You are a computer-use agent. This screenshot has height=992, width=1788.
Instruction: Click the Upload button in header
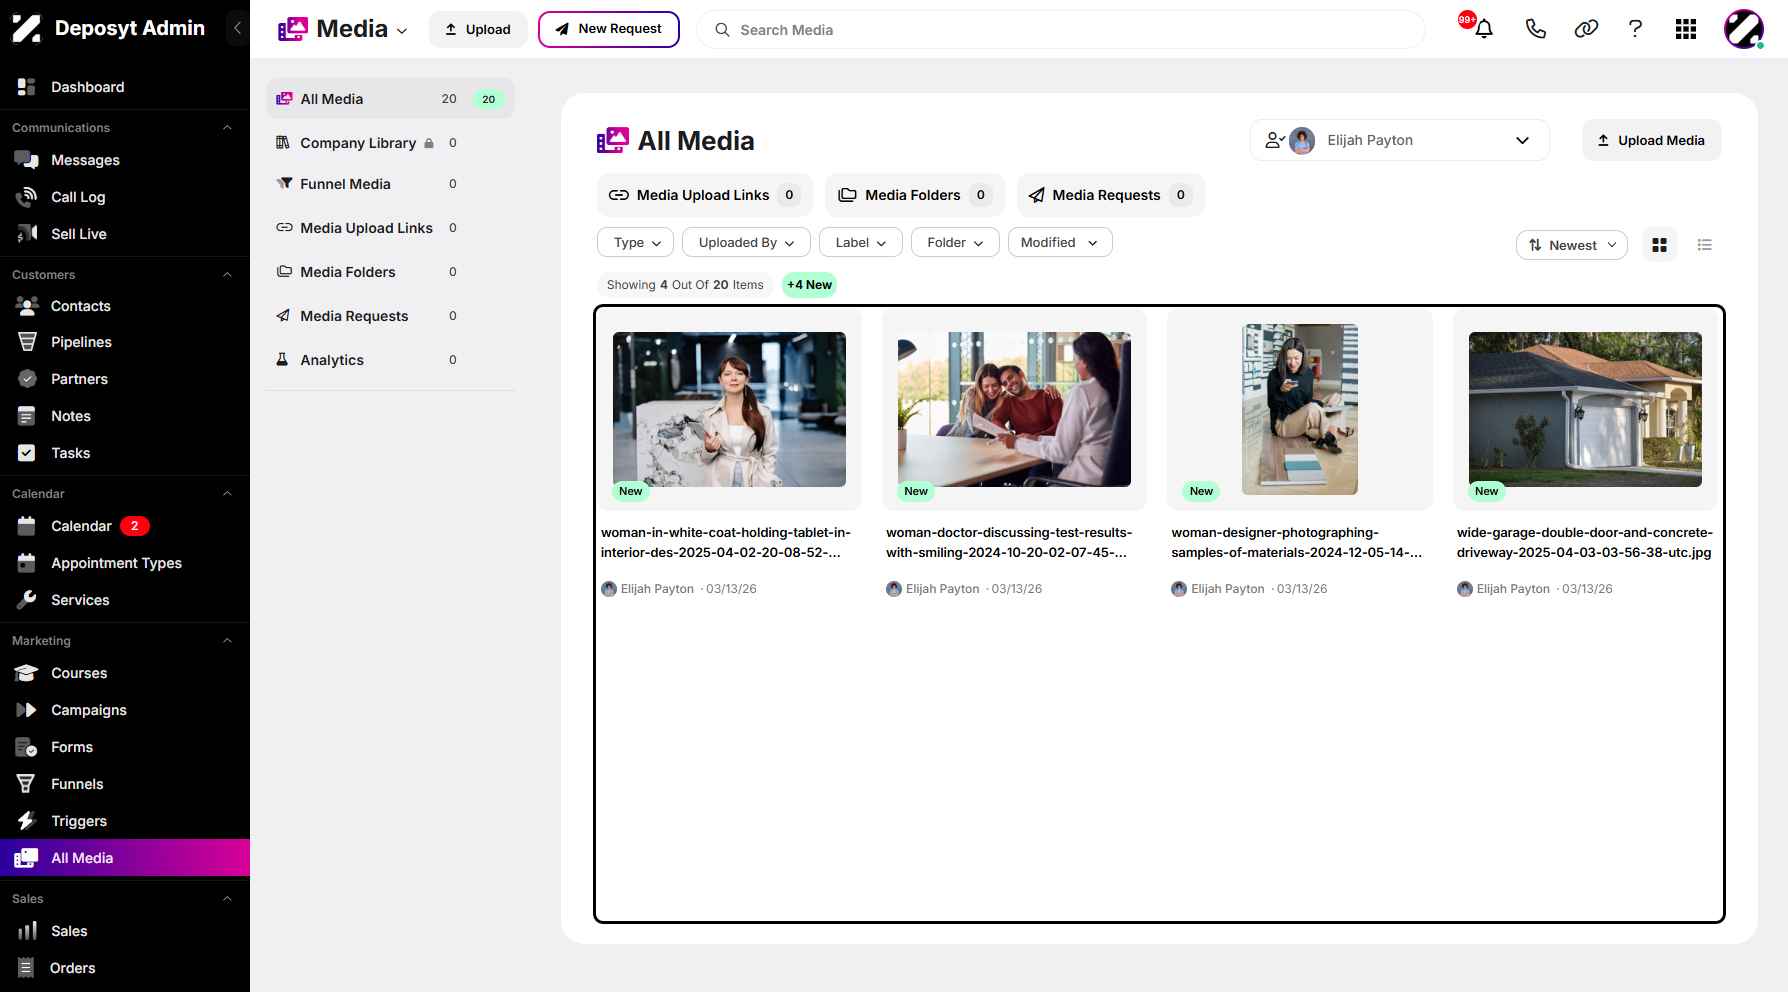478,29
